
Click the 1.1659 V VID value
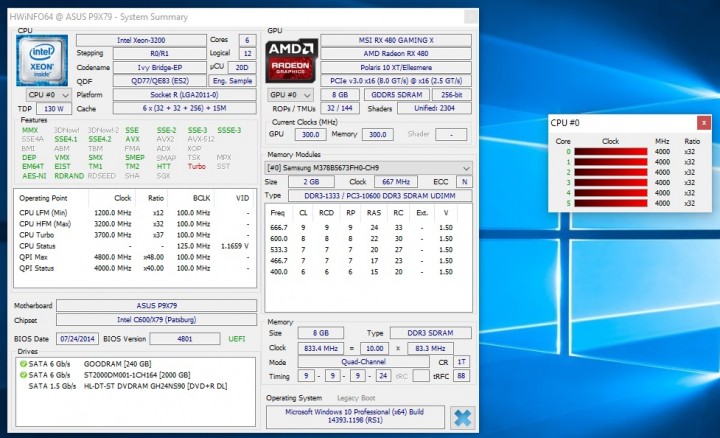coord(235,246)
